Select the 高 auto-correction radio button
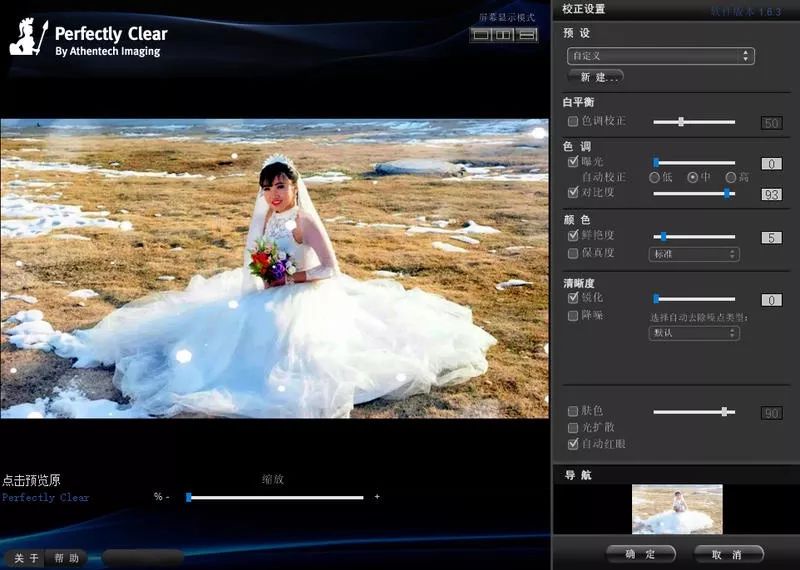Screen dimensions: 800x570 [731, 178]
